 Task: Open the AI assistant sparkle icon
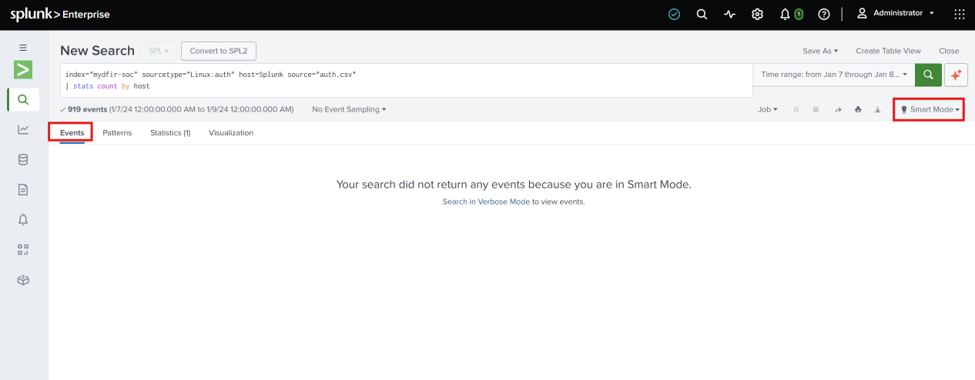956,75
